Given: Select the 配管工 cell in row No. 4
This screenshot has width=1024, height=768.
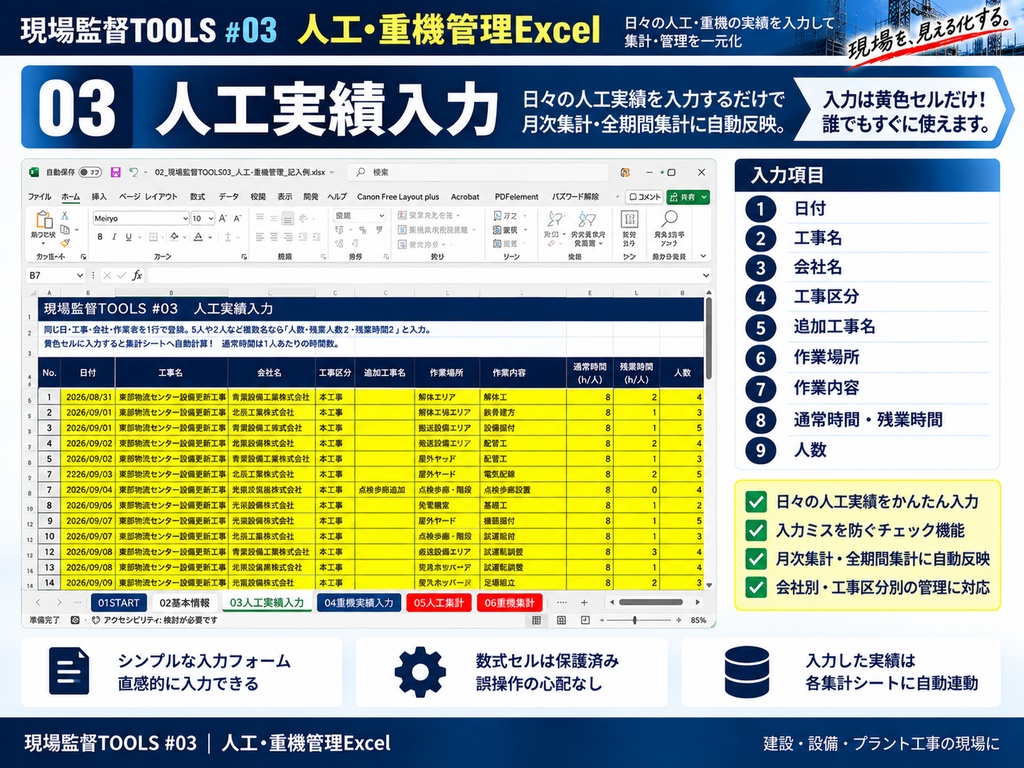Looking at the screenshot, I should [x=523, y=443].
